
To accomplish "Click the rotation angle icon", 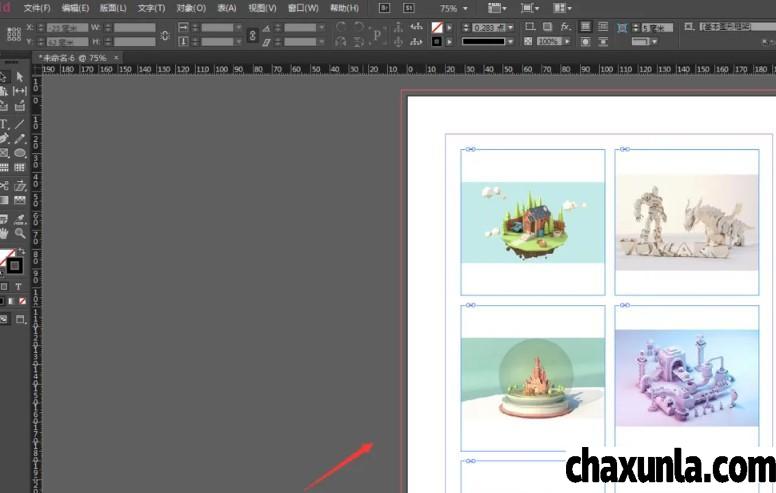I will coord(267,28).
